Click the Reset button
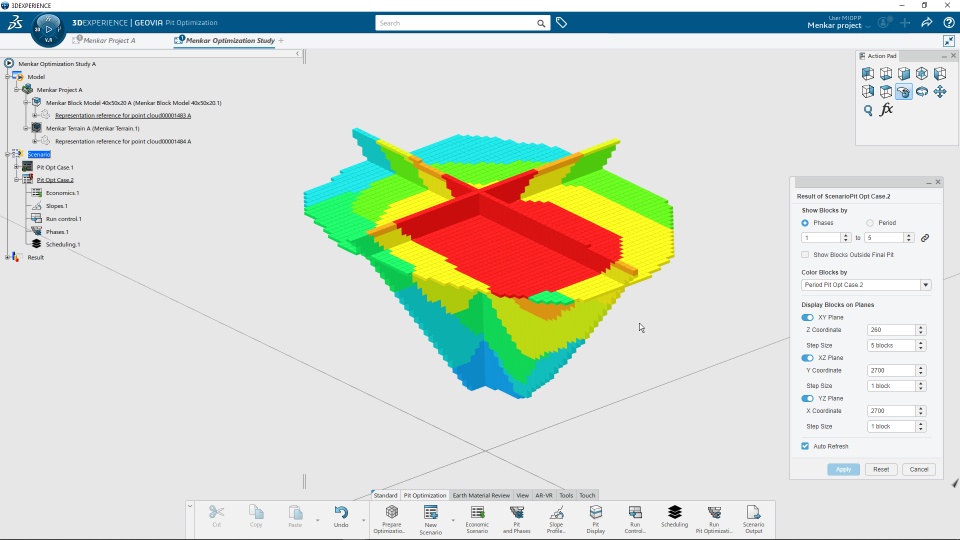The height and width of the screenshot is (540, 960). (880, 470)
